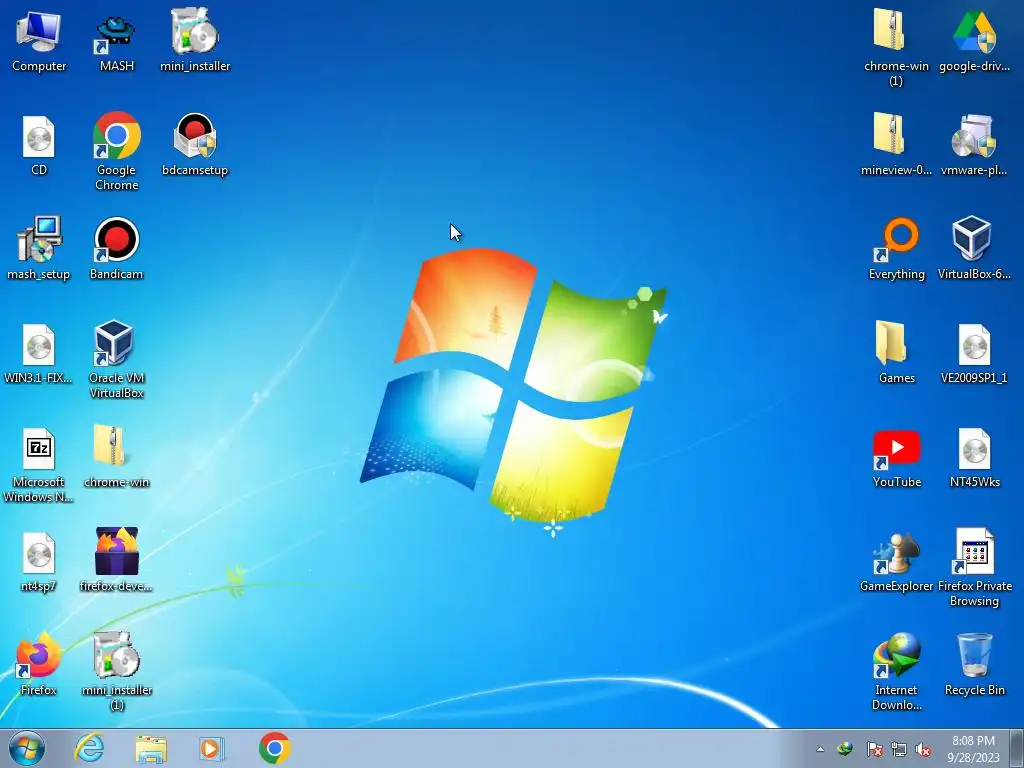Select the CD disc image file
The image size is (1024, 768).
39,146
